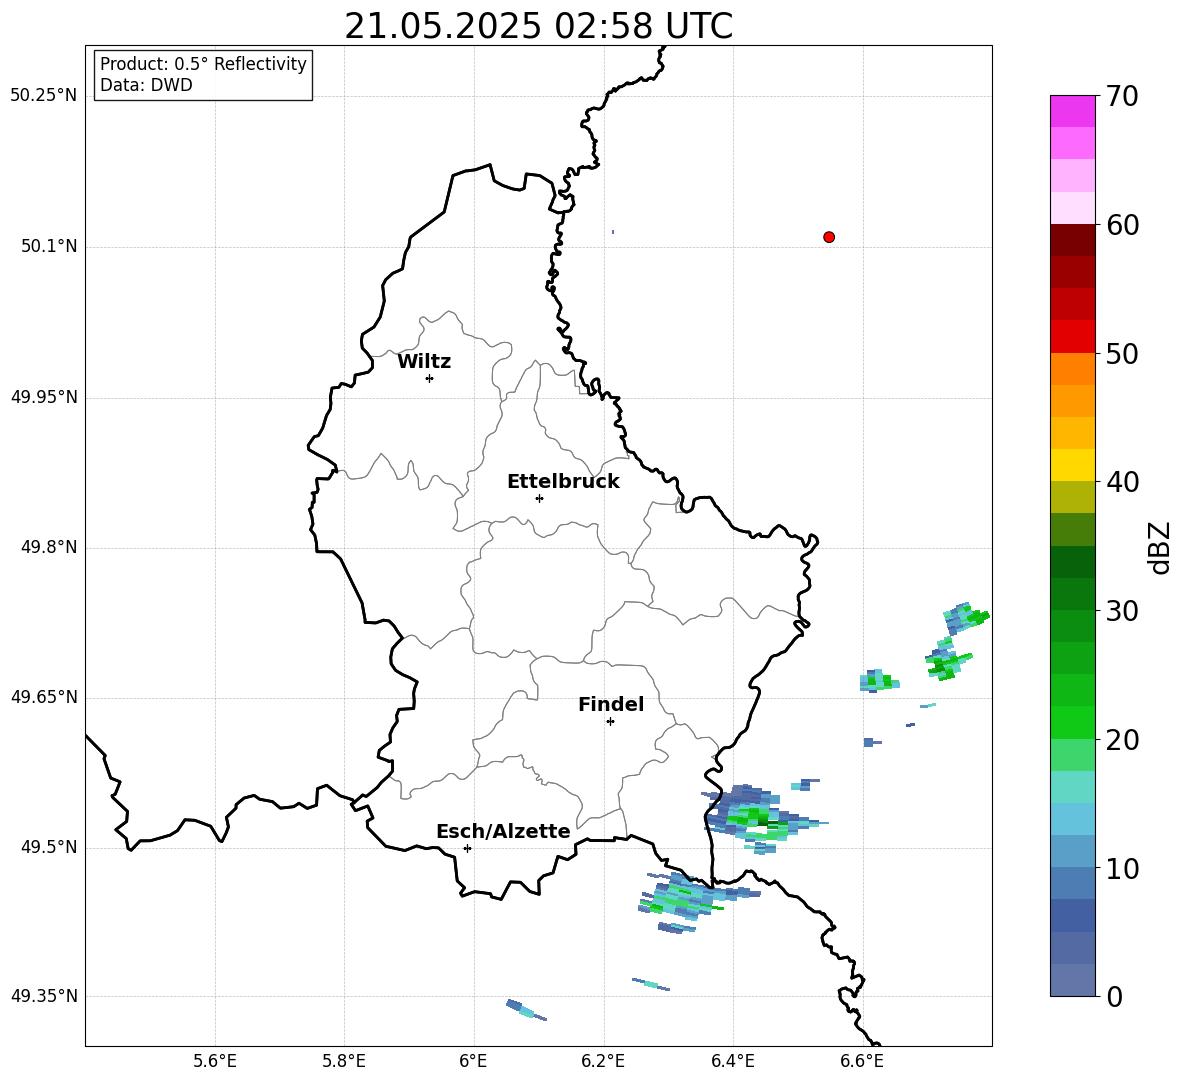Click the 20 tick label on colorbar
This screenshot has height=1081, width=1184.
click(x=1122, y=740)
